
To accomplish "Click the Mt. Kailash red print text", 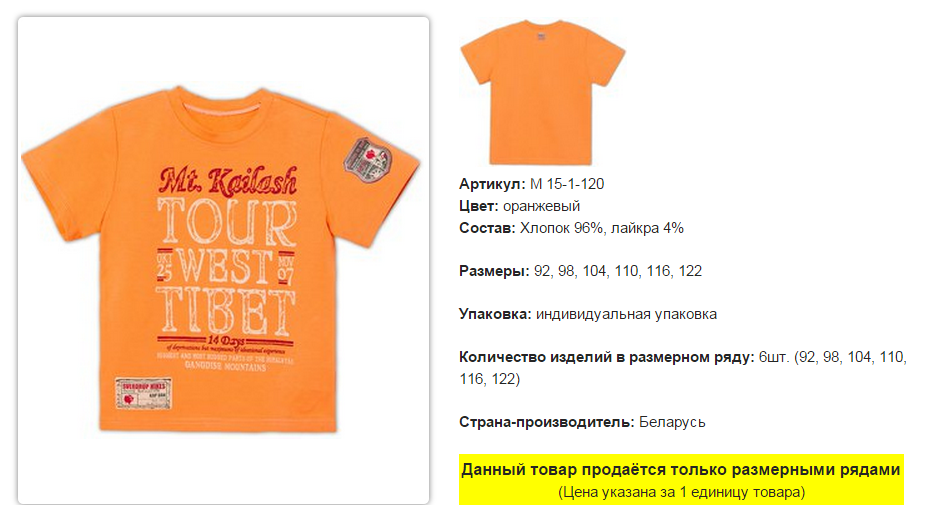I will pyautogui.click(x=228, y=182).
